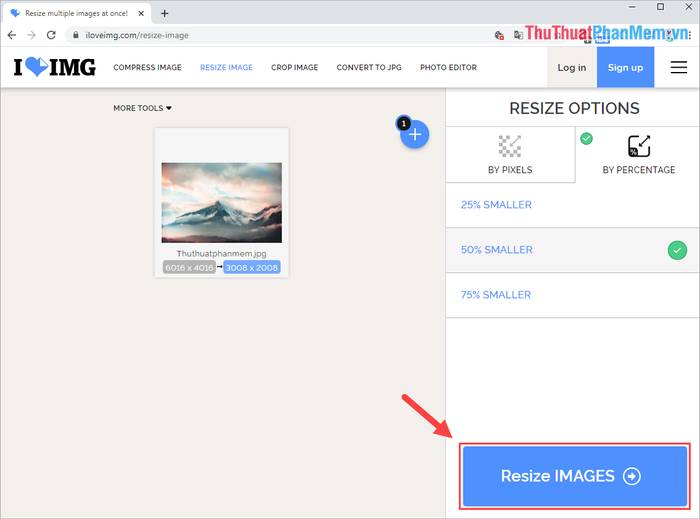This screenshot has height=519, width=700.
Task: Expand the MORE TOOLS dropdown
Action: click(142, 108)
